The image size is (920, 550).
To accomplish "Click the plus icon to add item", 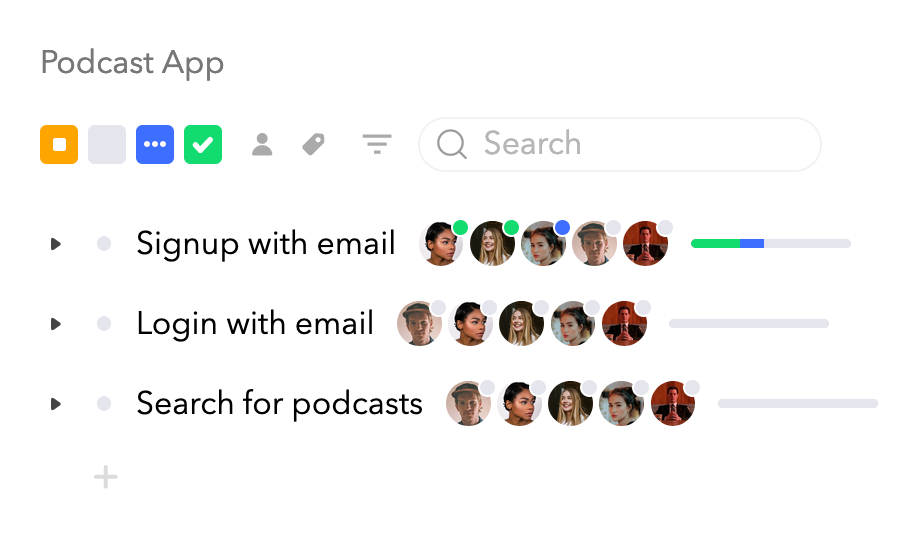I will click(106, 477).
